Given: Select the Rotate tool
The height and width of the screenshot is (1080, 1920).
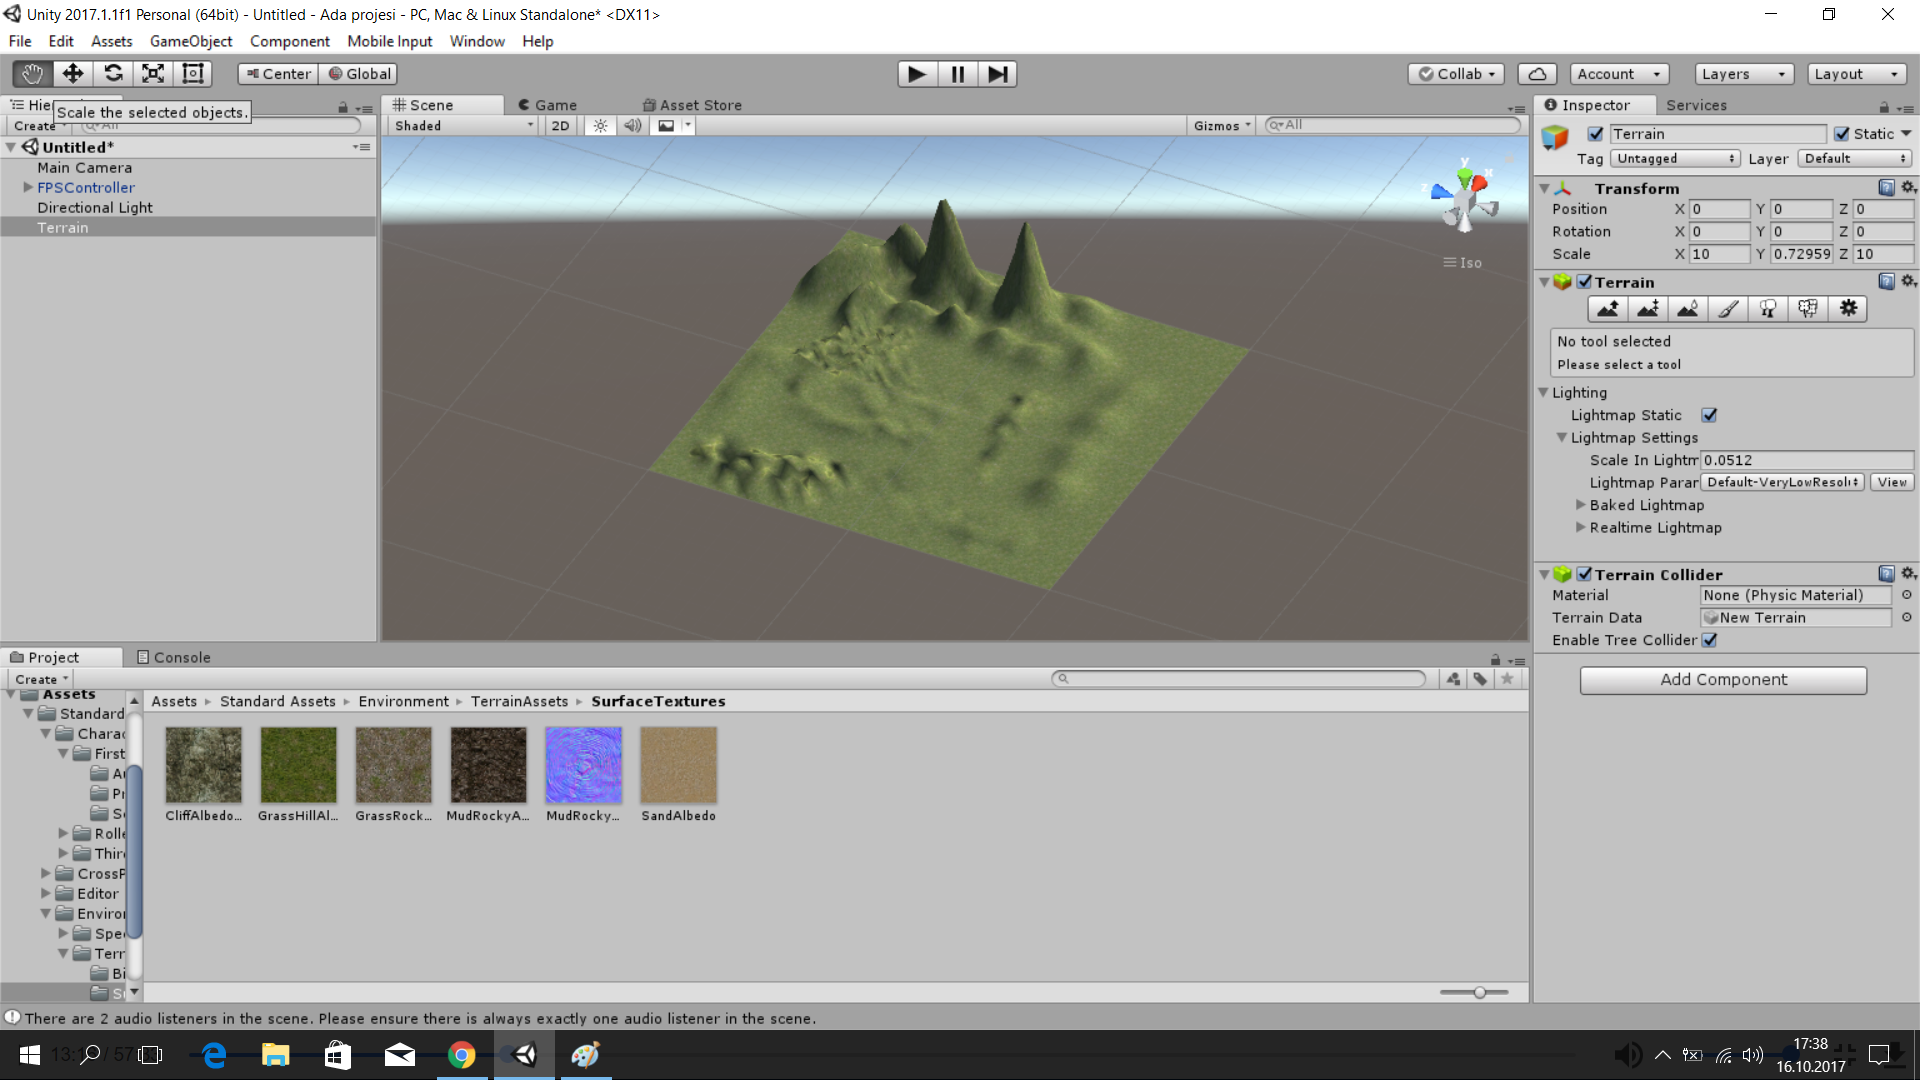Looking at the screenshot, I should click(113, 74).
